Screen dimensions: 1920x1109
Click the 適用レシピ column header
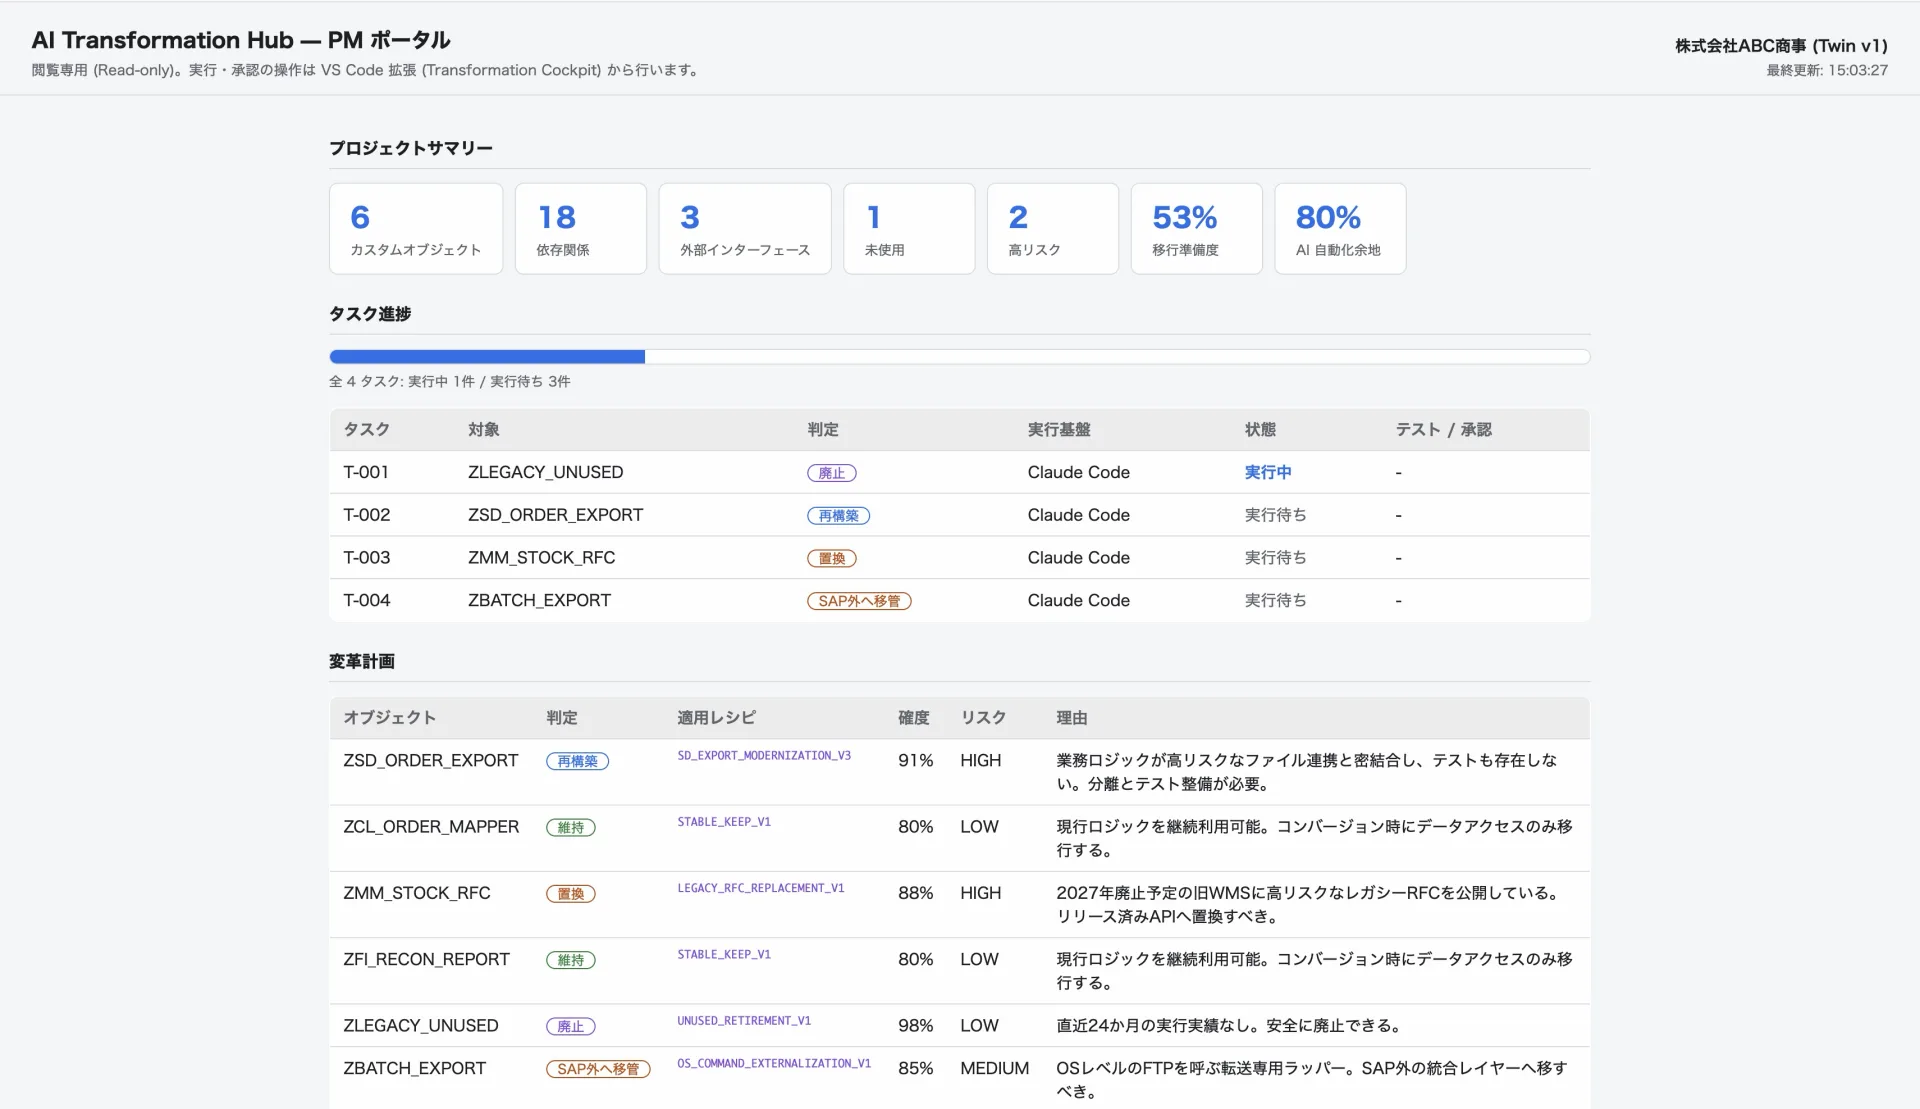click(x=716, y=718)
